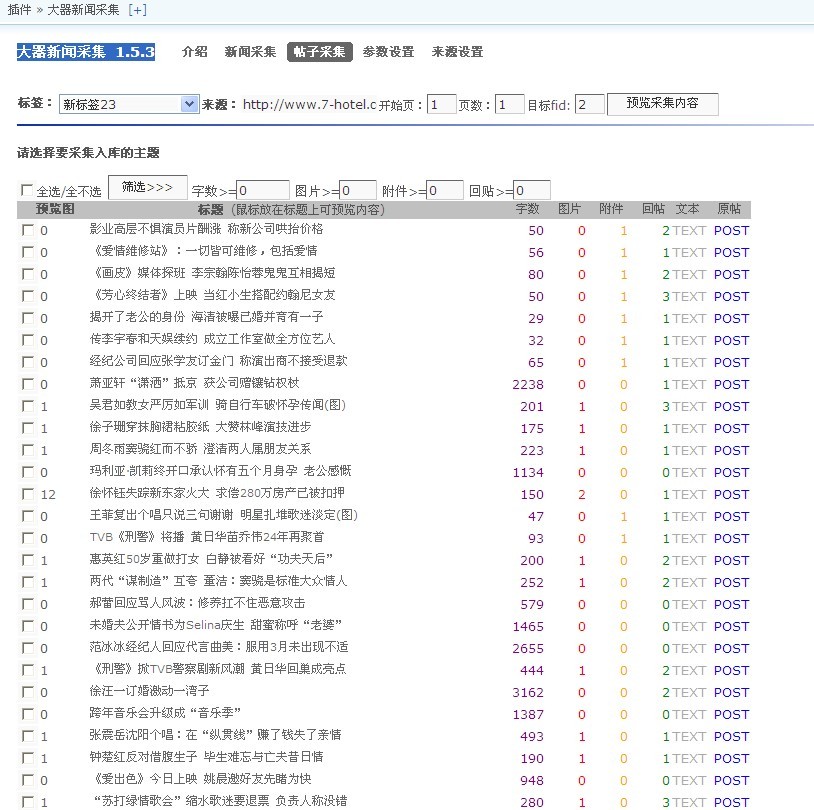Check the row 揭开了老公的身份
Image resolution: width=814 pixels, height=810 pixels.
(28, 318)
